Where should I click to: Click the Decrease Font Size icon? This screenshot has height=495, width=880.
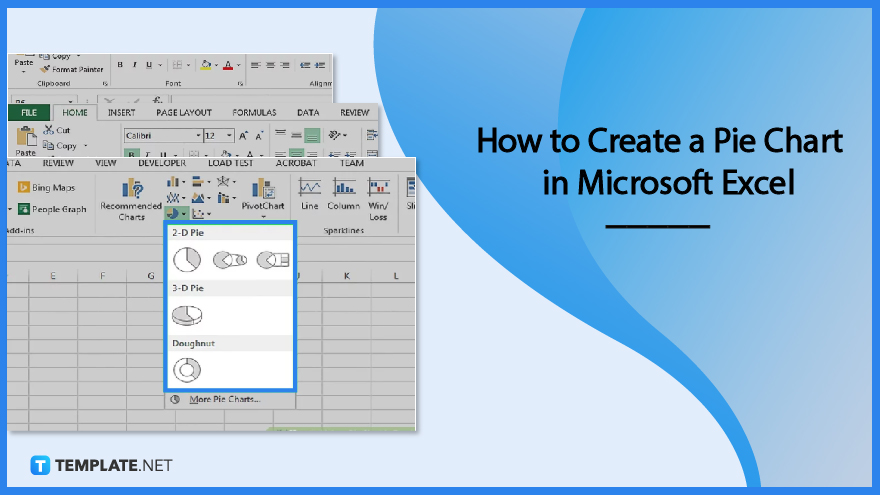(x=259, y=136)
